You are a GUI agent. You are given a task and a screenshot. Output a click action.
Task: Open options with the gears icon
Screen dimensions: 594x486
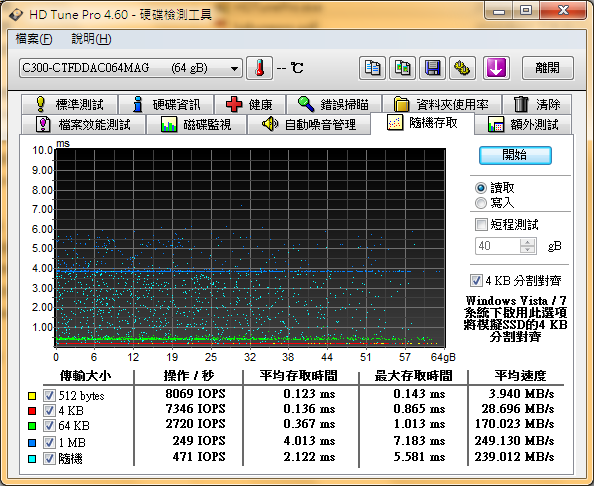click(x=462, y=68)
